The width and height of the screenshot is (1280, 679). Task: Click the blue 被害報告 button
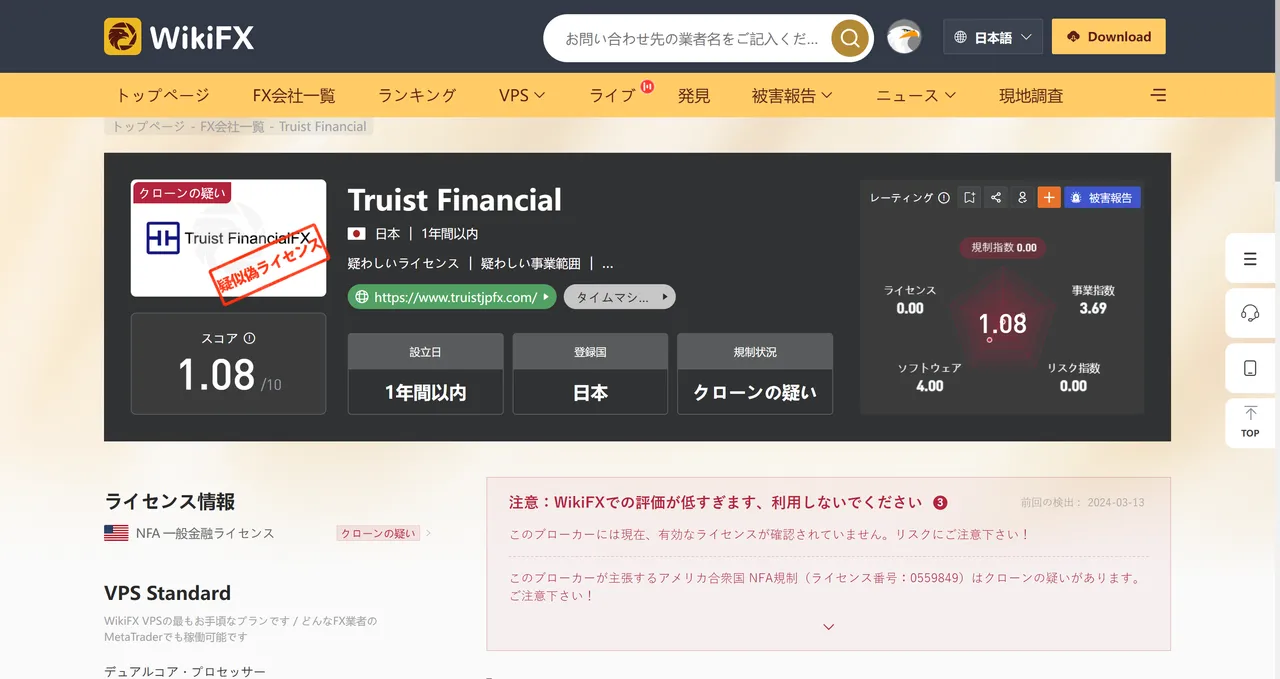pyautogui.click(x=1102, y=198)
